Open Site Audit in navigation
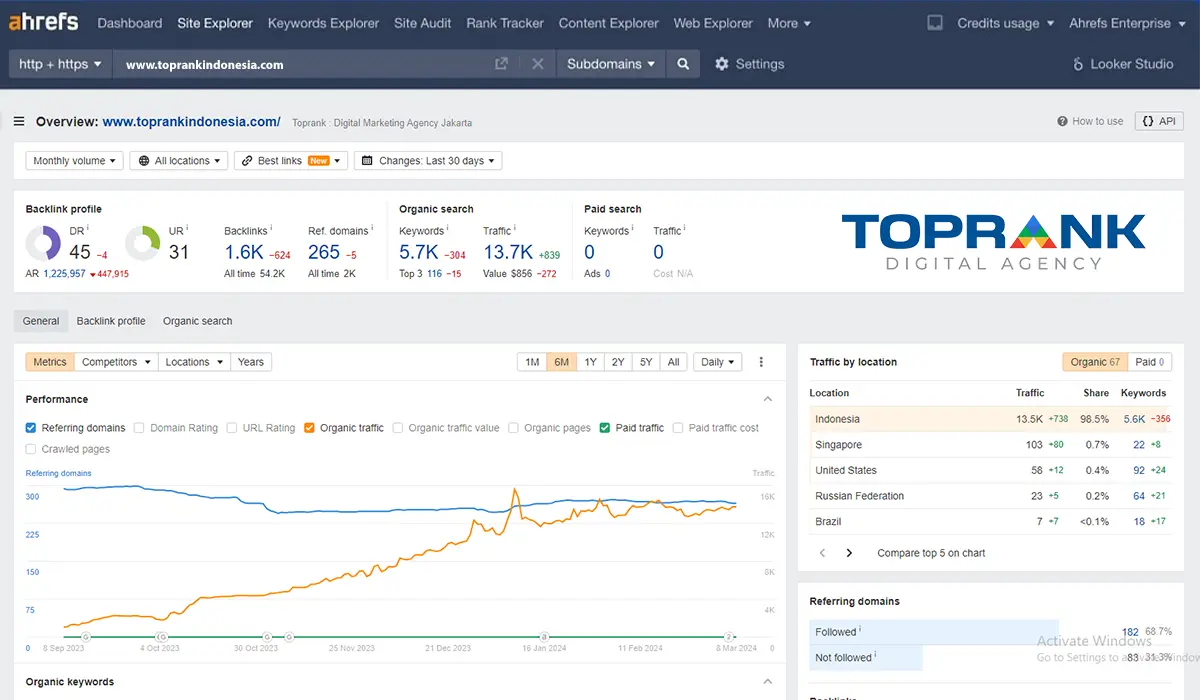The image size is (1200, 700). coord(423,23)
